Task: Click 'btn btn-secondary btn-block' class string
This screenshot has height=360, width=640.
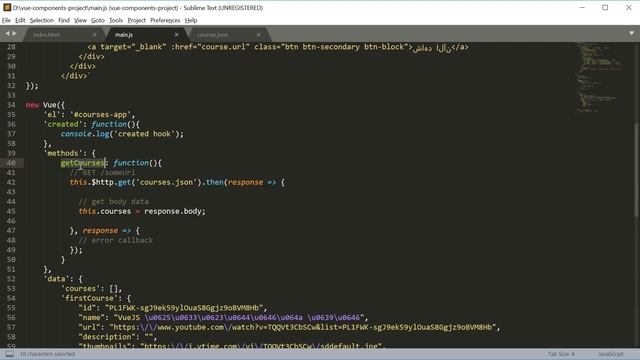Action: click(344, 47)
